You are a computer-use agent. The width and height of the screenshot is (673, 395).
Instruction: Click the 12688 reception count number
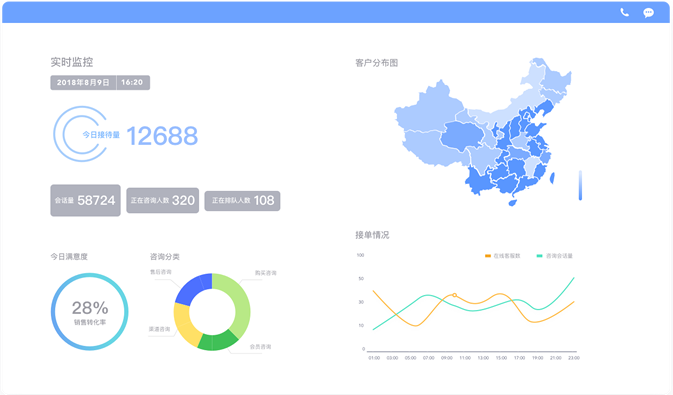tap(162, 136)
